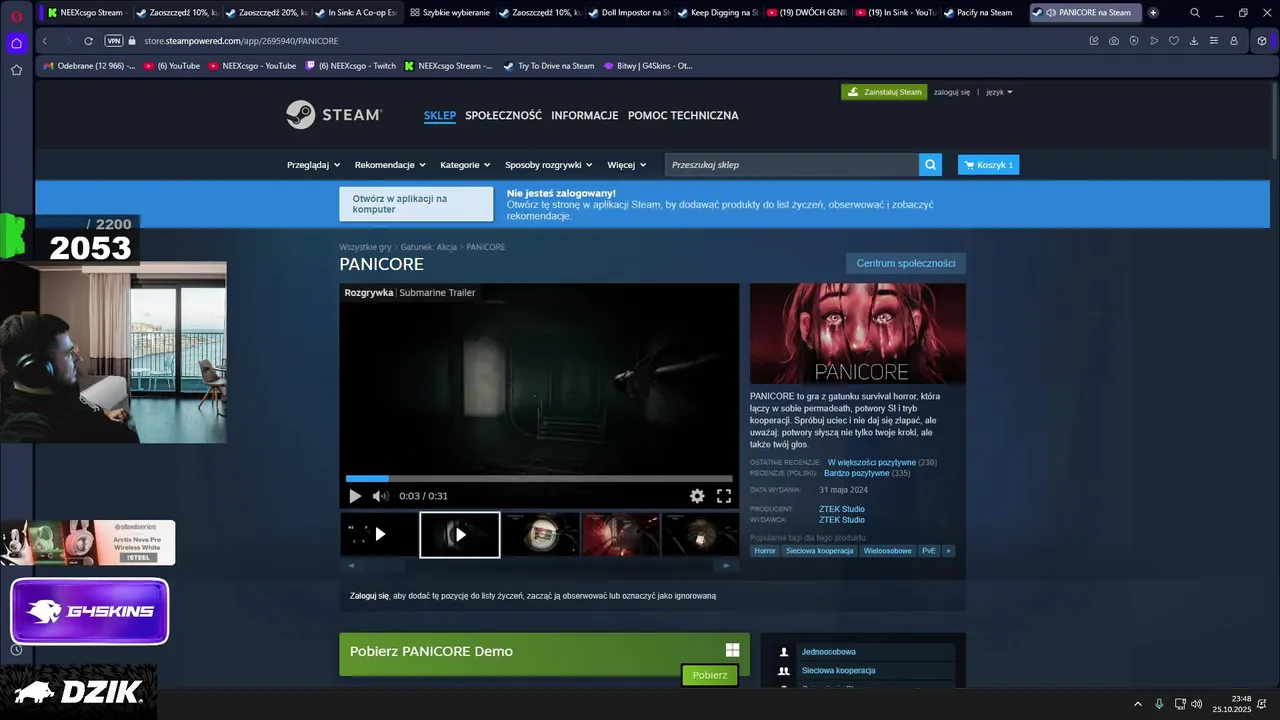Open the NEEXcsgo - Twitch bookmark

pyautogui.click(x=351, y=66)
